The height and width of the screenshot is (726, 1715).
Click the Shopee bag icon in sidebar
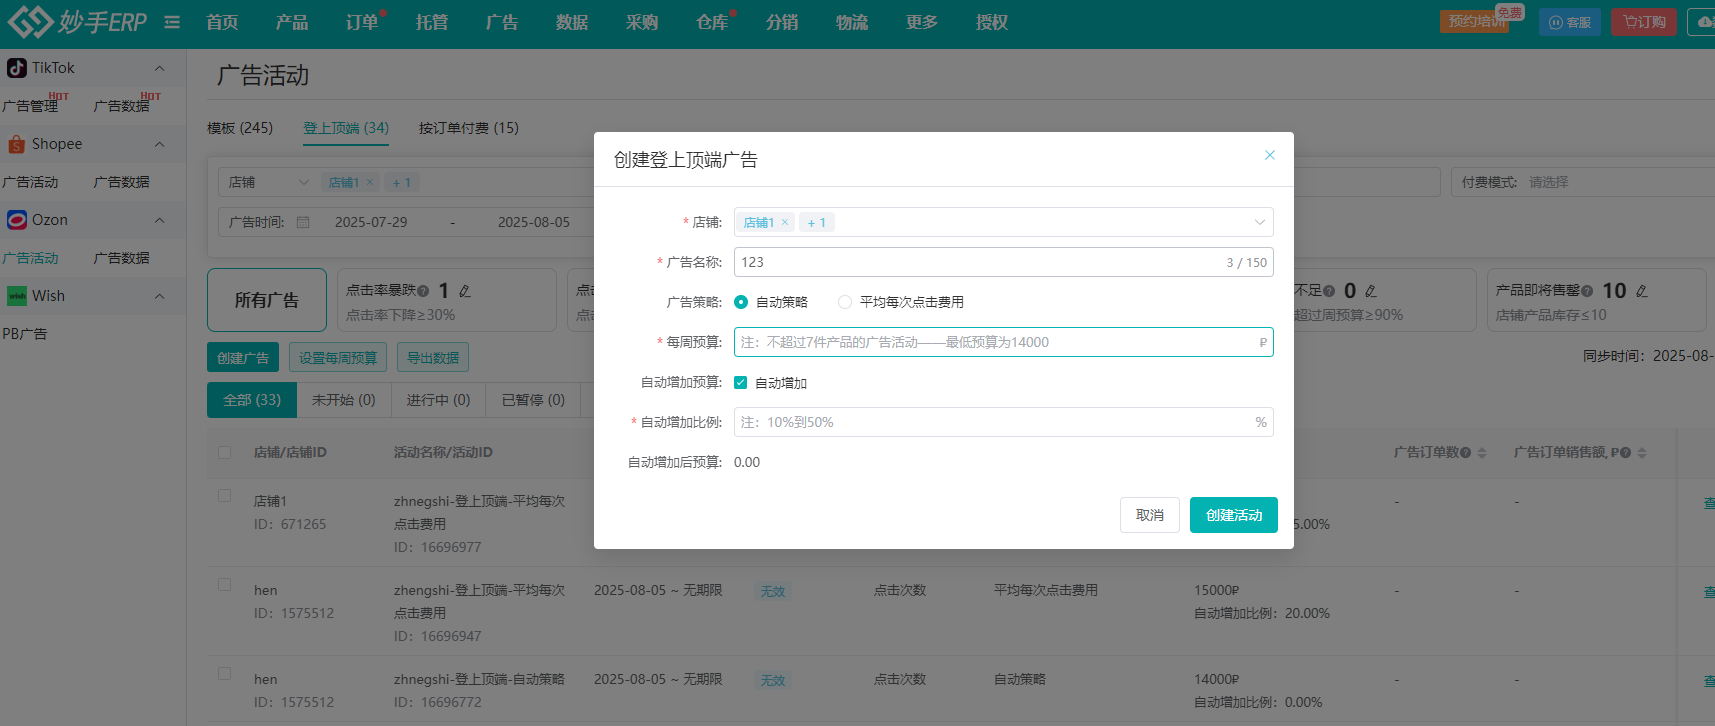(16, 144)
